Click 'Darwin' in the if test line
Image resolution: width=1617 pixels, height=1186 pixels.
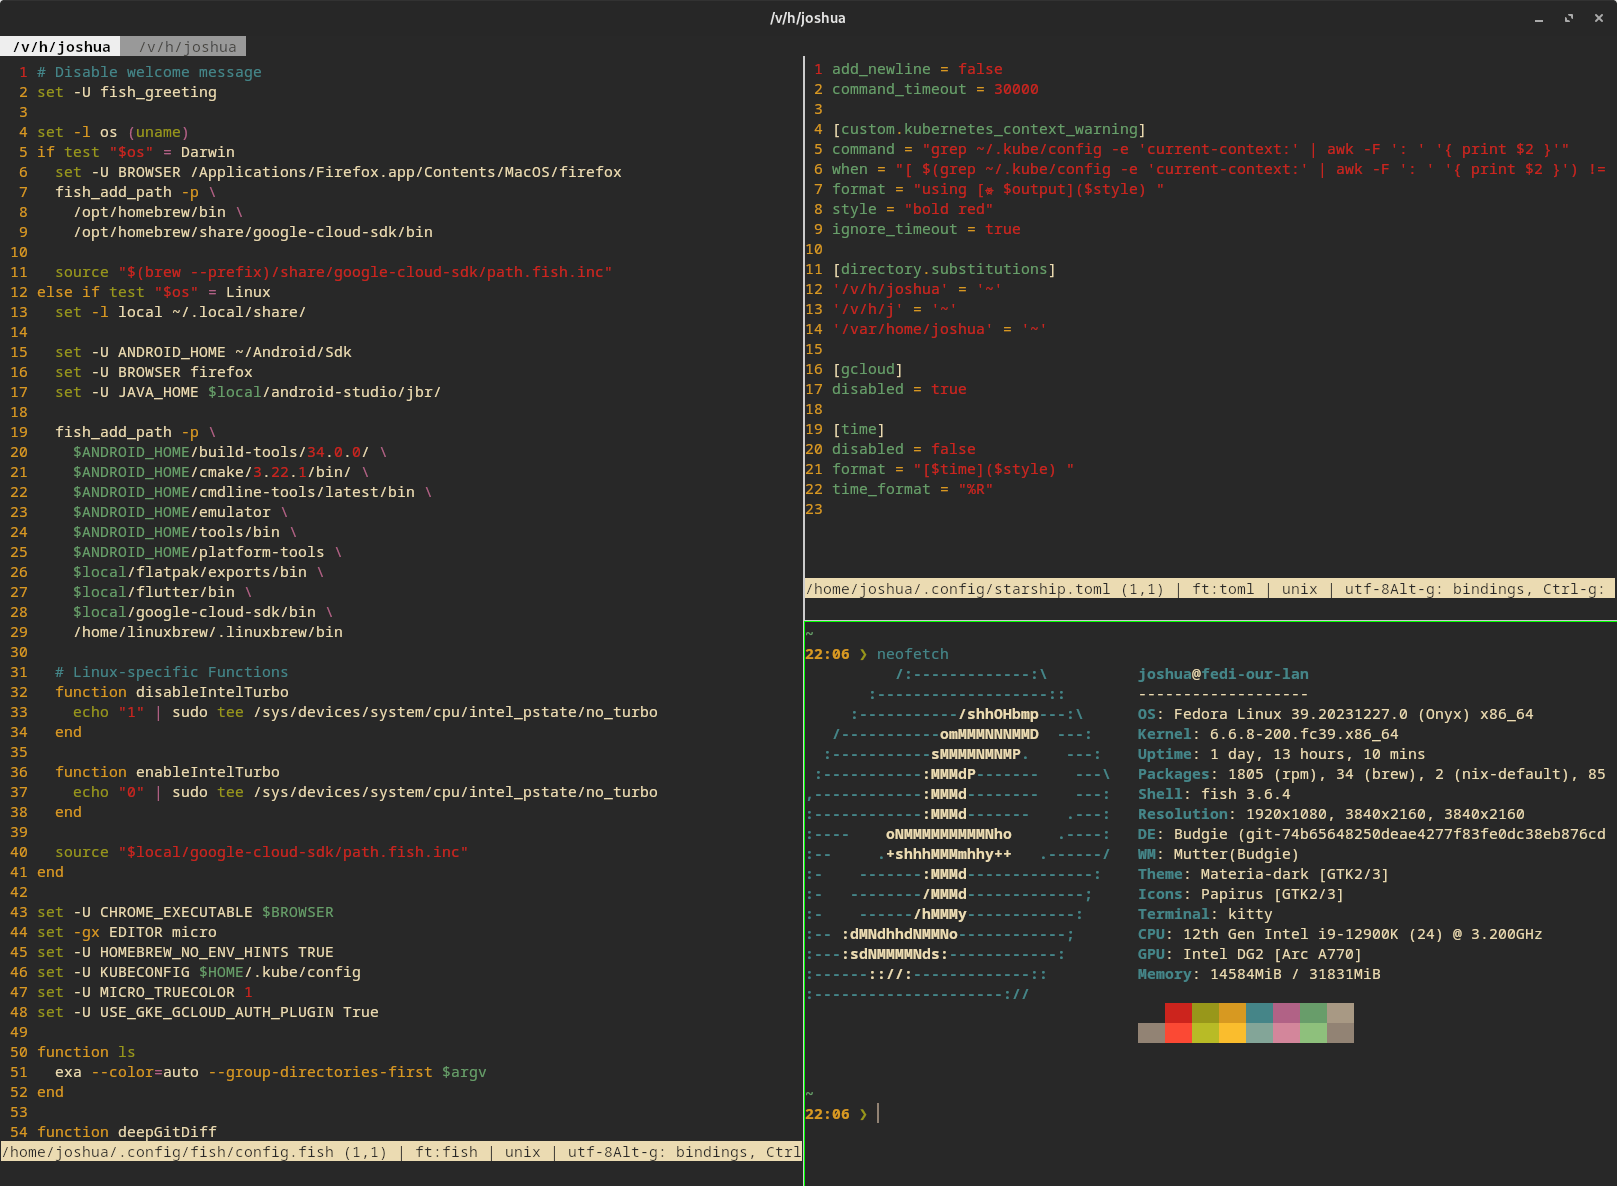click(208, 152)
